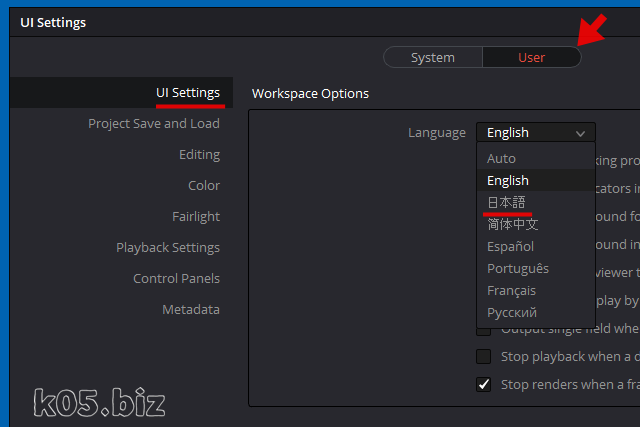Enable the Stop playback checkbox
This screenshot has width=640, height=427.
(x=484, y=357)
